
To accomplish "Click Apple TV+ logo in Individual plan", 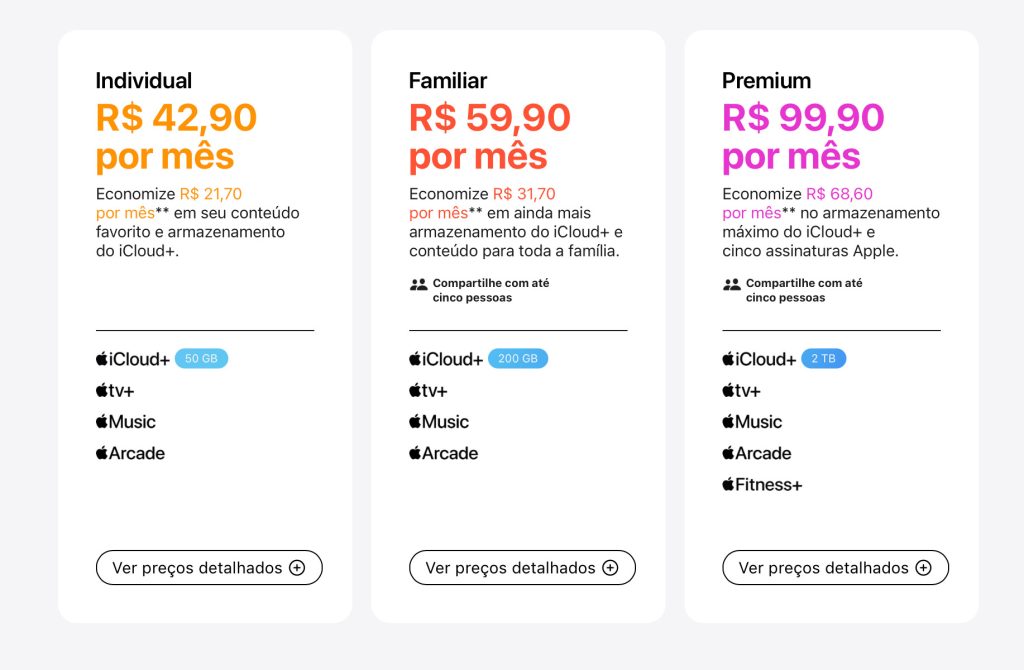I will 115,391.
